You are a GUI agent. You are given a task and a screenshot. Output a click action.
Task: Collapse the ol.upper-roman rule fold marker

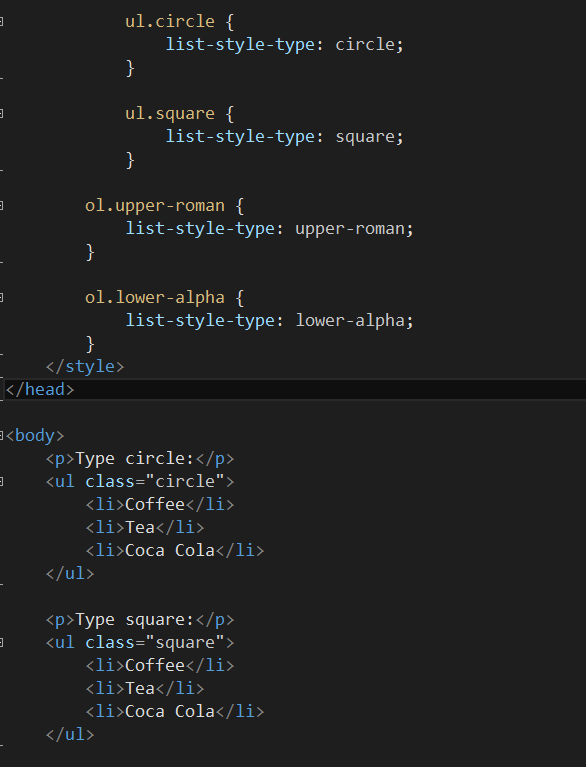point(1,205)
